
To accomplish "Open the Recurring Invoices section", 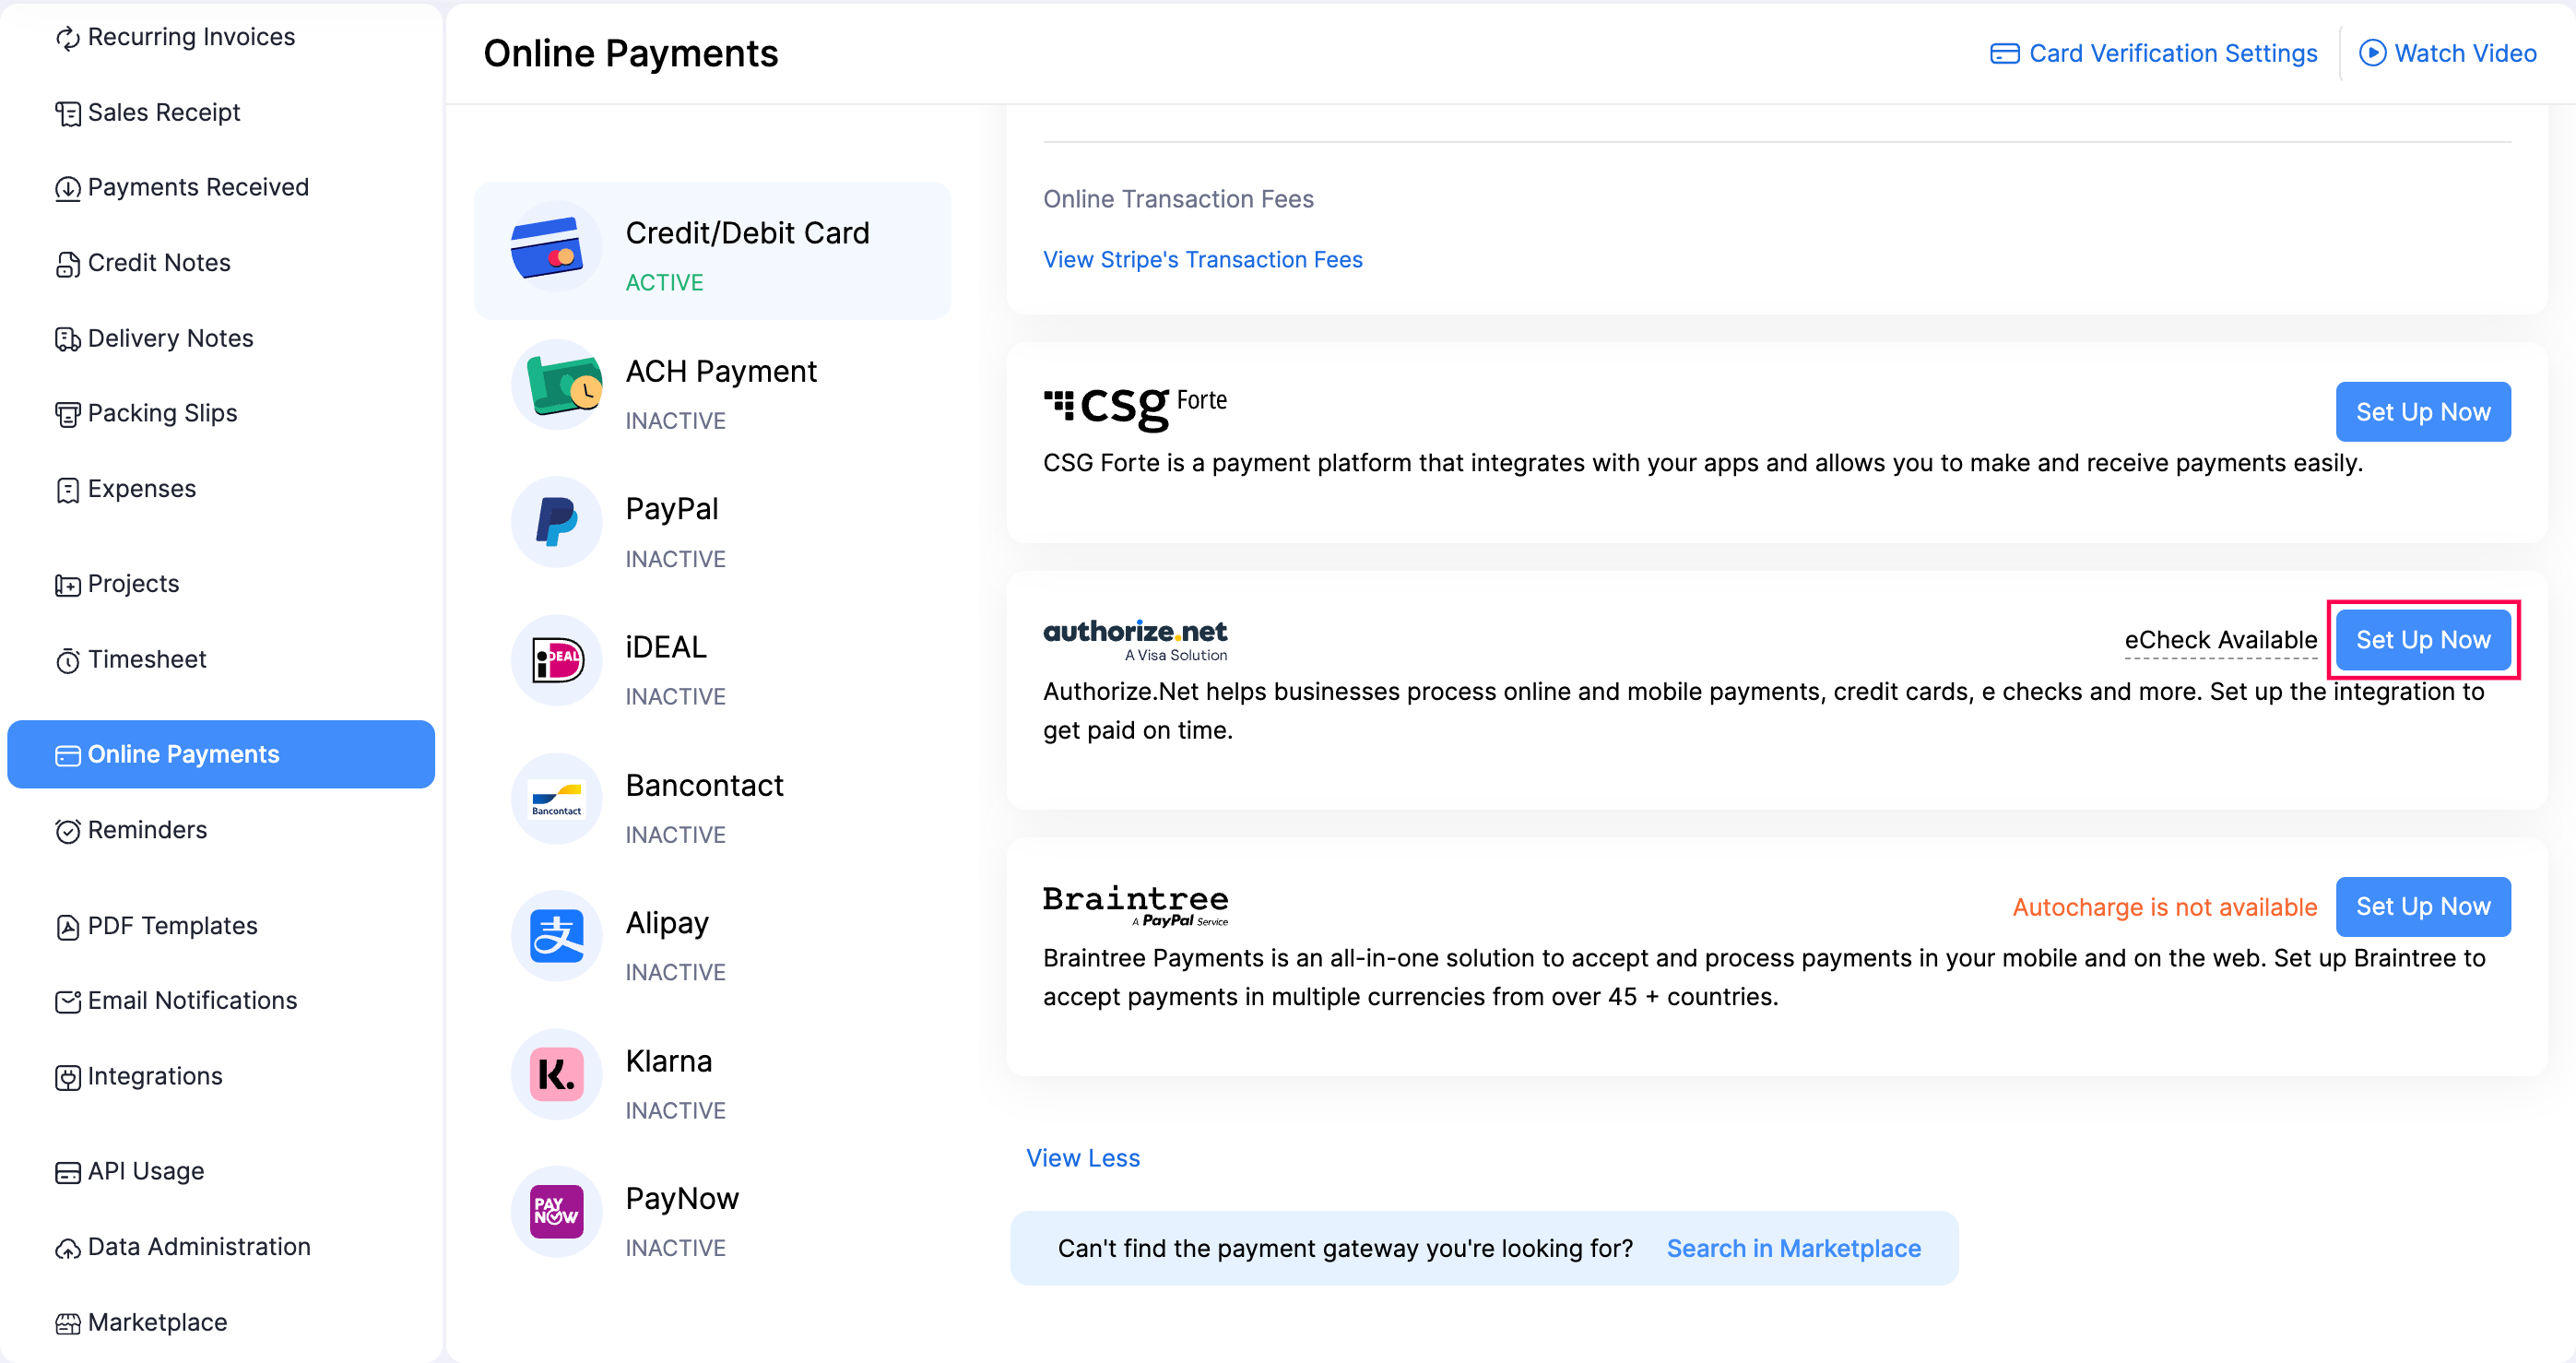I will [x=191, y=37].
